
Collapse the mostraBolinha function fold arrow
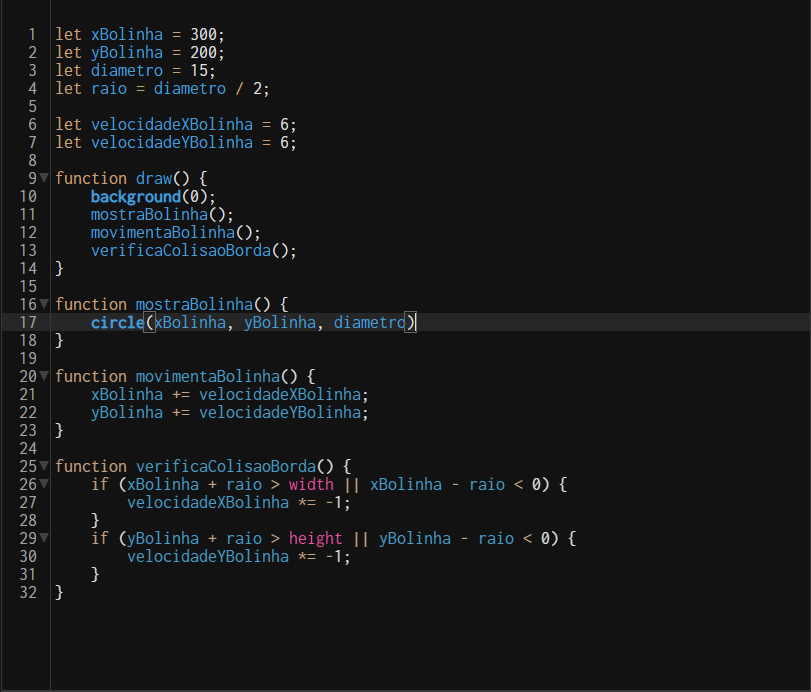(44, 304)
